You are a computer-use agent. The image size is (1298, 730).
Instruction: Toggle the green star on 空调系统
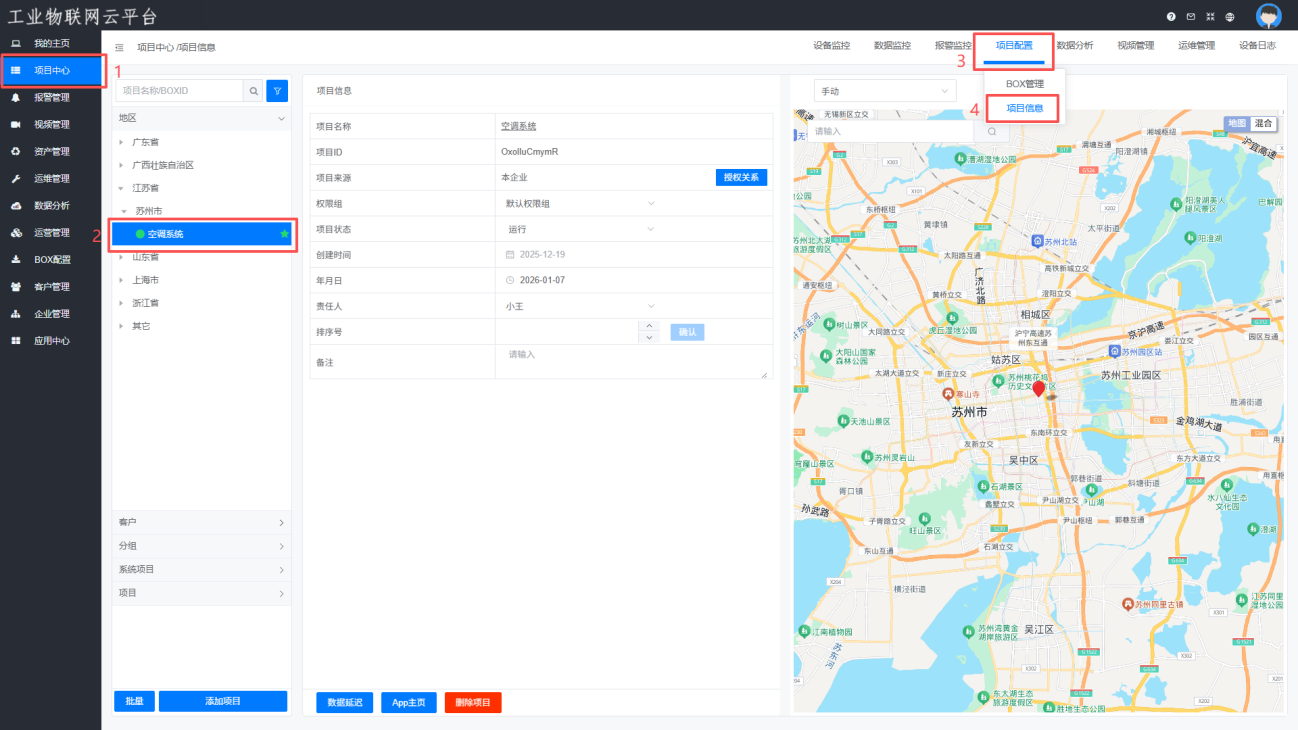tap(284, 233)
